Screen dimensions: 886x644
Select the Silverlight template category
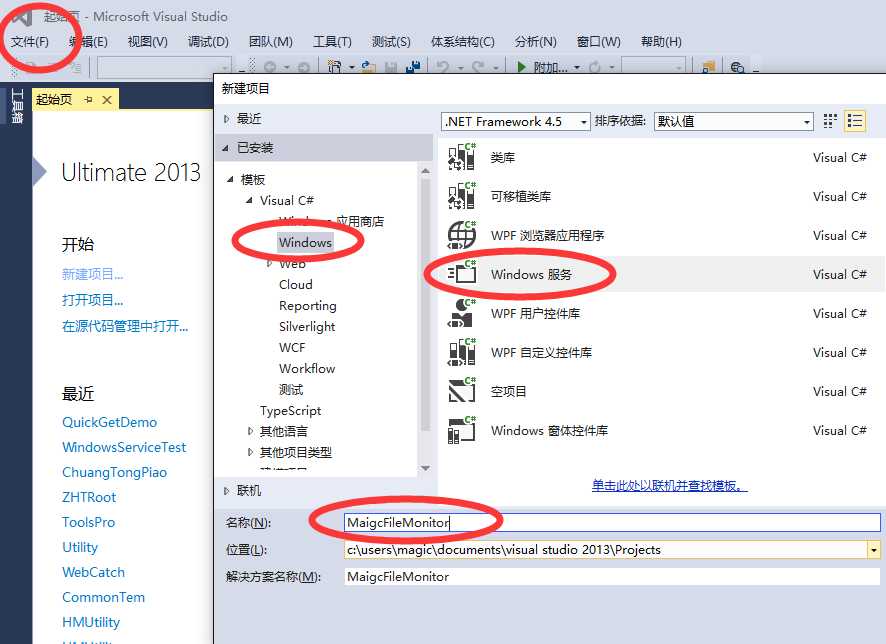(307, 327)
